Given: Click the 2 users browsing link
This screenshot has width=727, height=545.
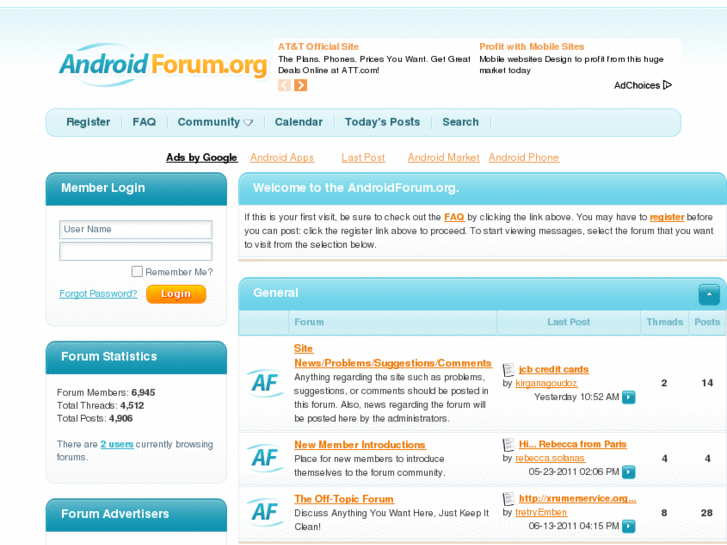Looking at the screenshot, I should click(117, 444).
